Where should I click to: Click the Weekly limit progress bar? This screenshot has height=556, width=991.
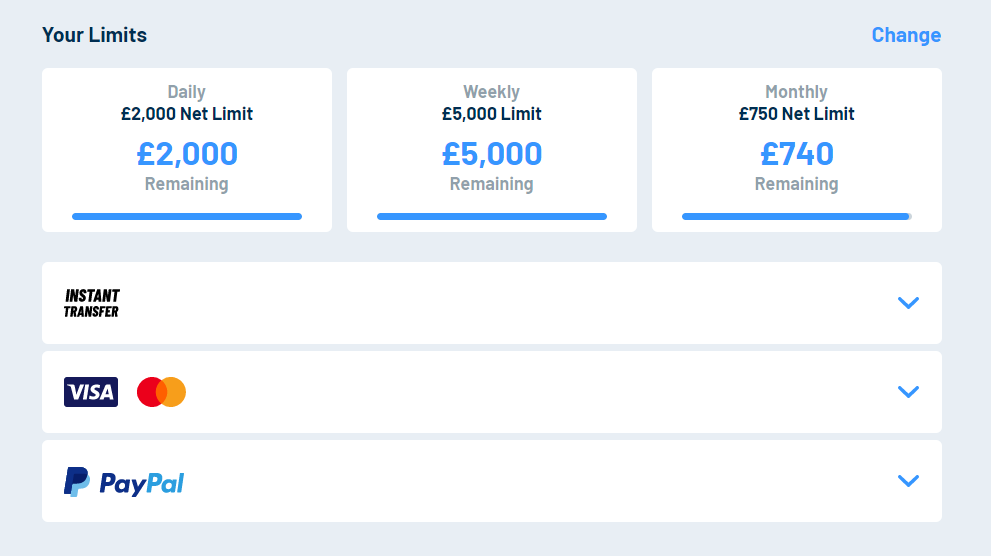pyautogui.click(x=492, y=217)
